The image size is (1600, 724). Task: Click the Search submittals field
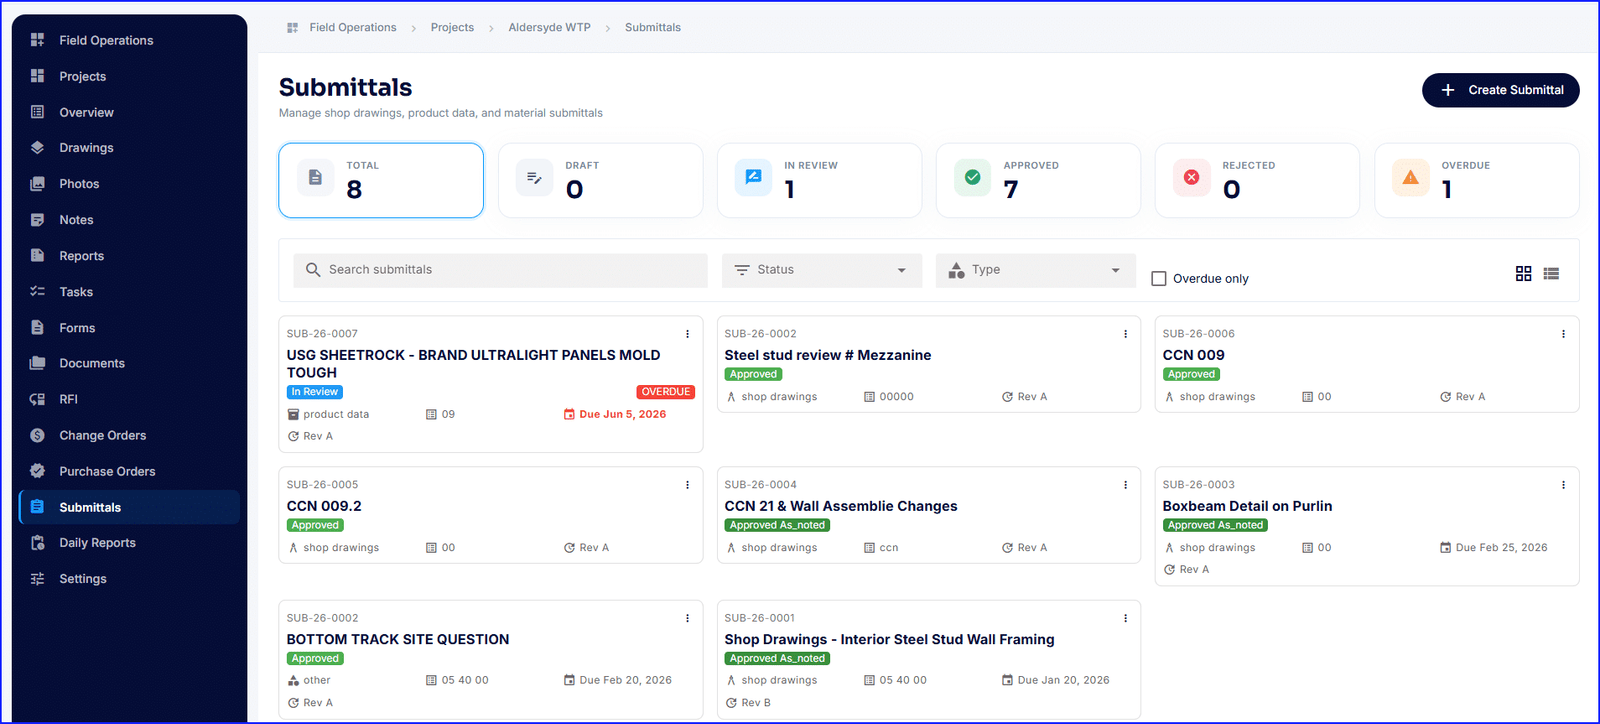point(500,270)
